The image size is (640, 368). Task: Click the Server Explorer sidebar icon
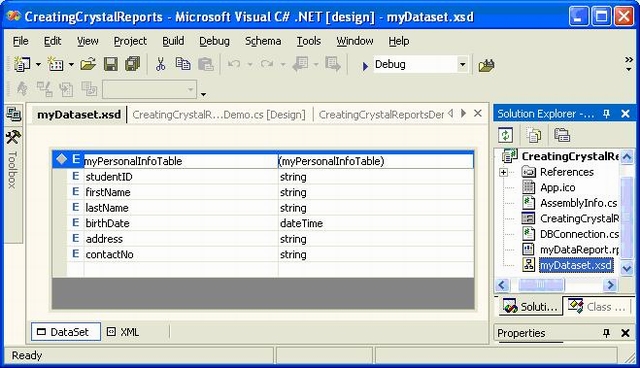click(x=13, y=114)
